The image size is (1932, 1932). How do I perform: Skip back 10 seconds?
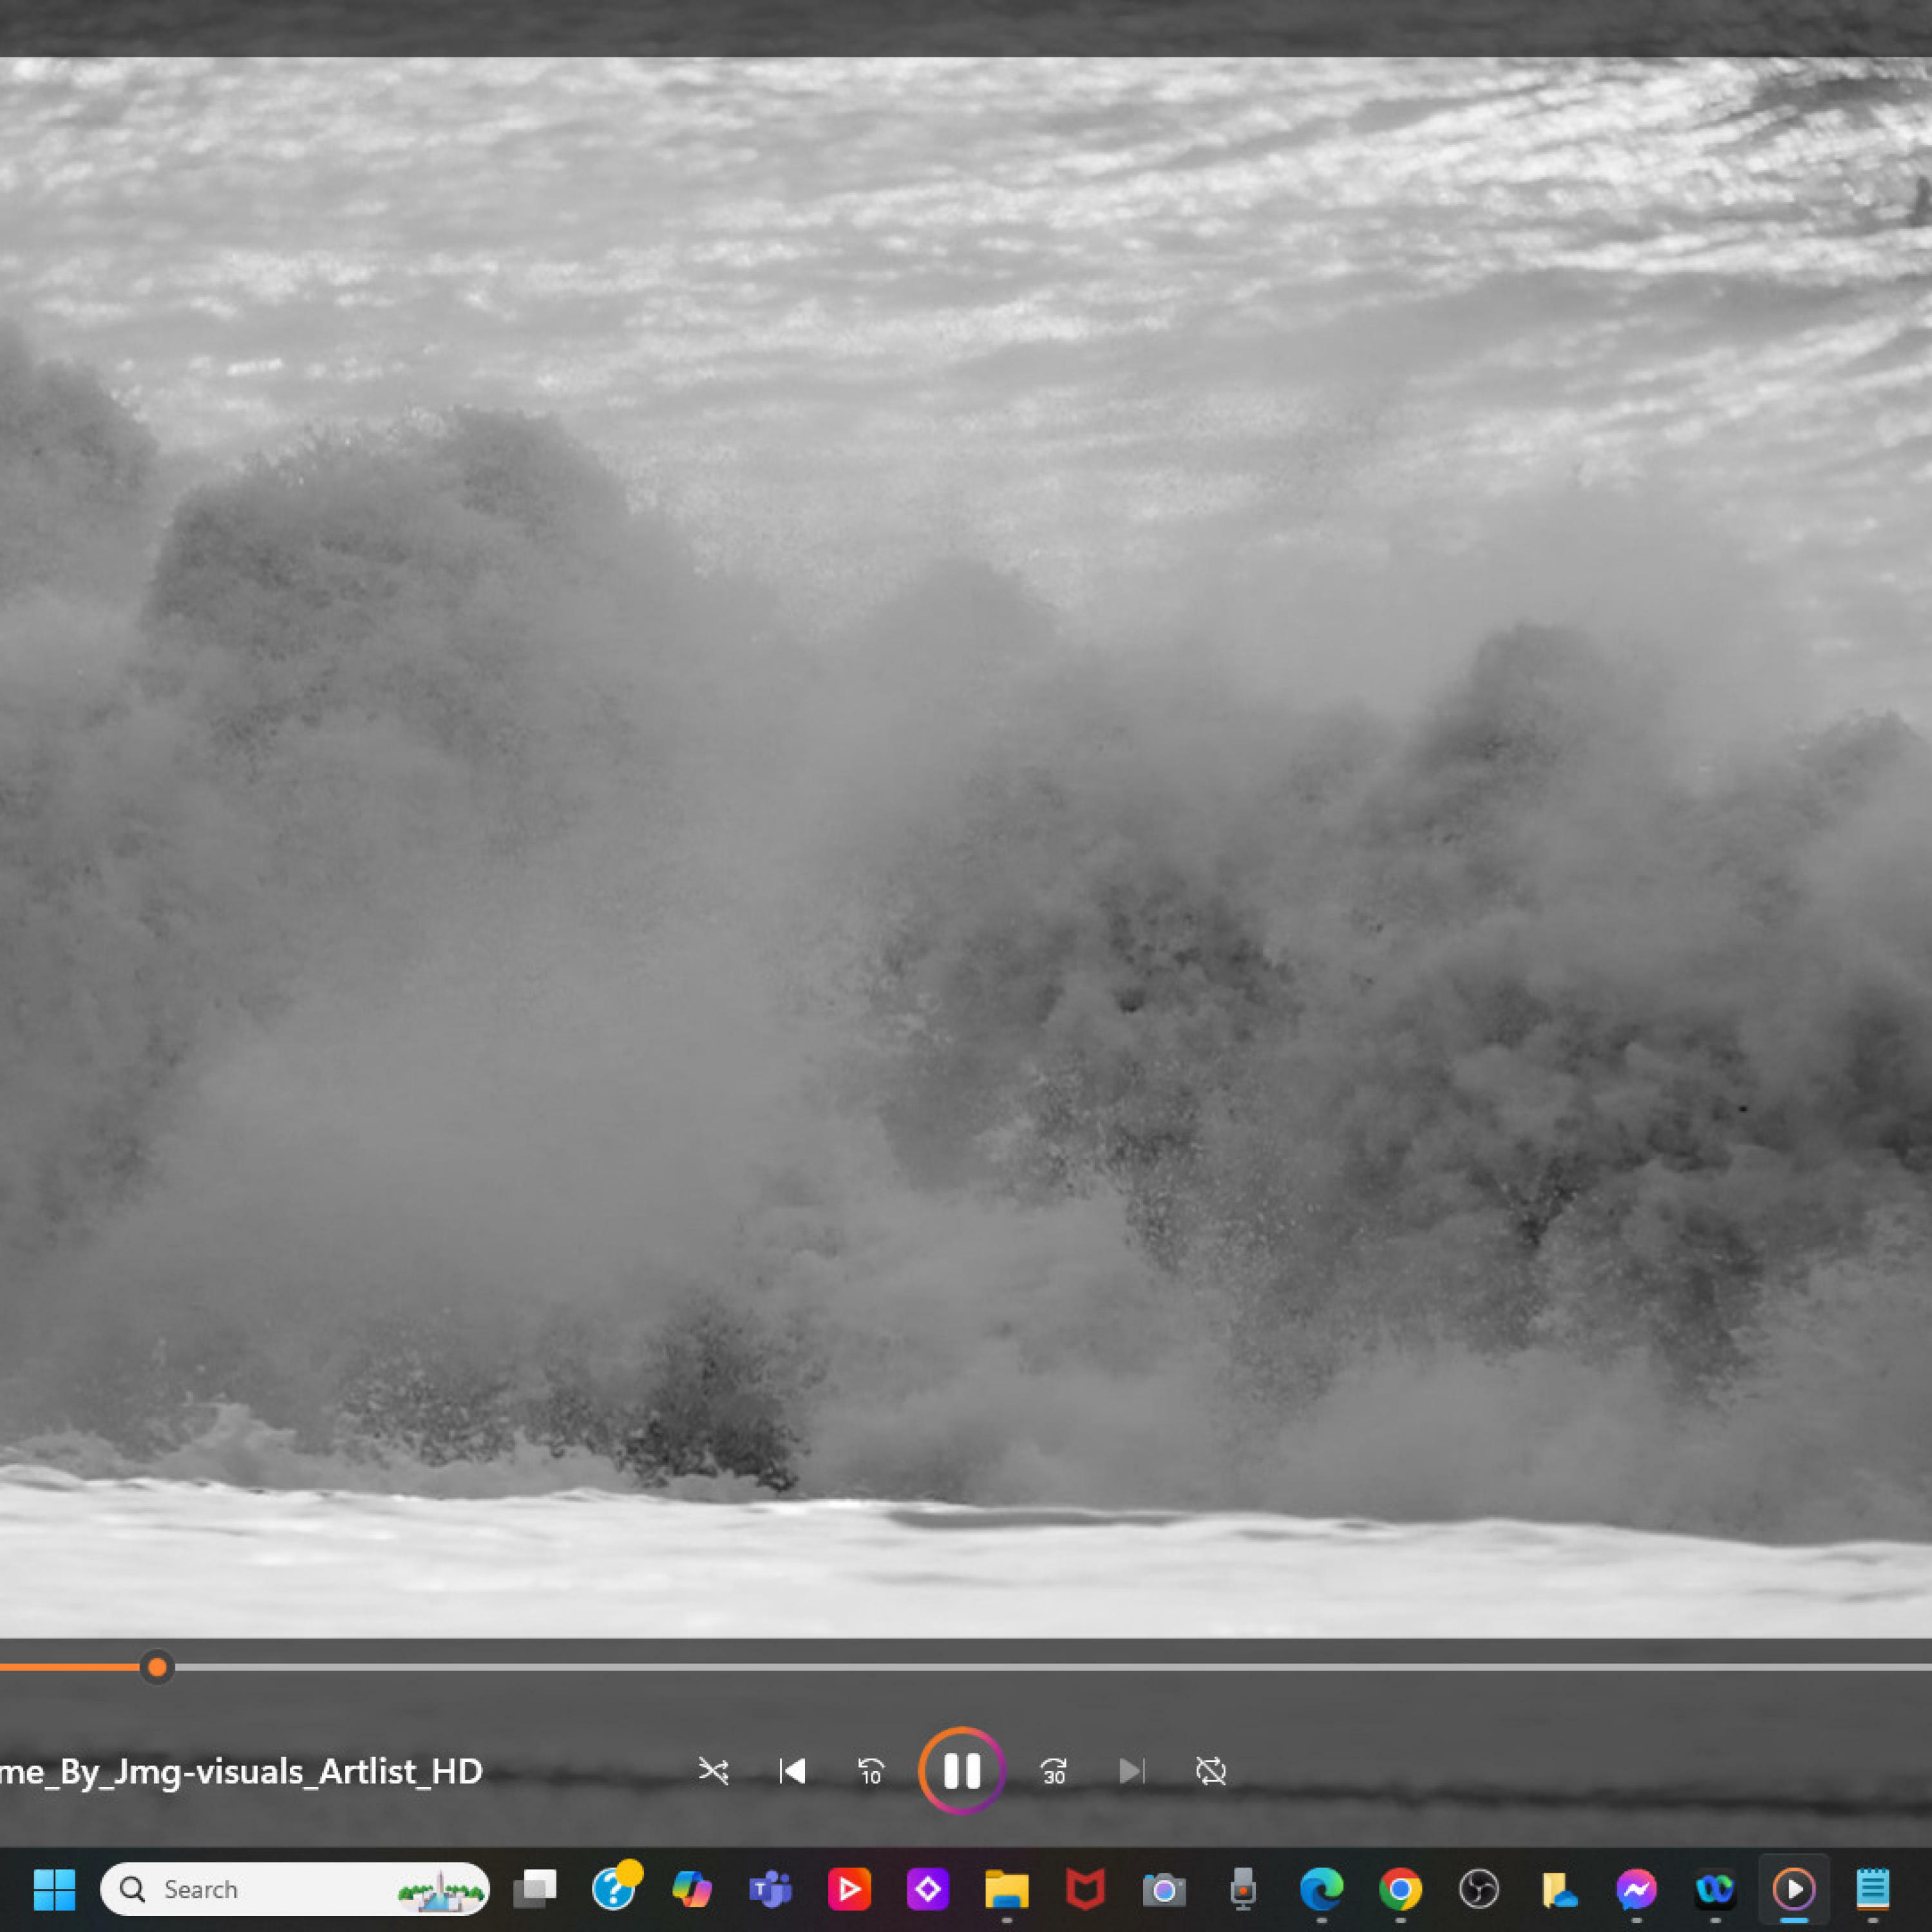coord(871,1771)
